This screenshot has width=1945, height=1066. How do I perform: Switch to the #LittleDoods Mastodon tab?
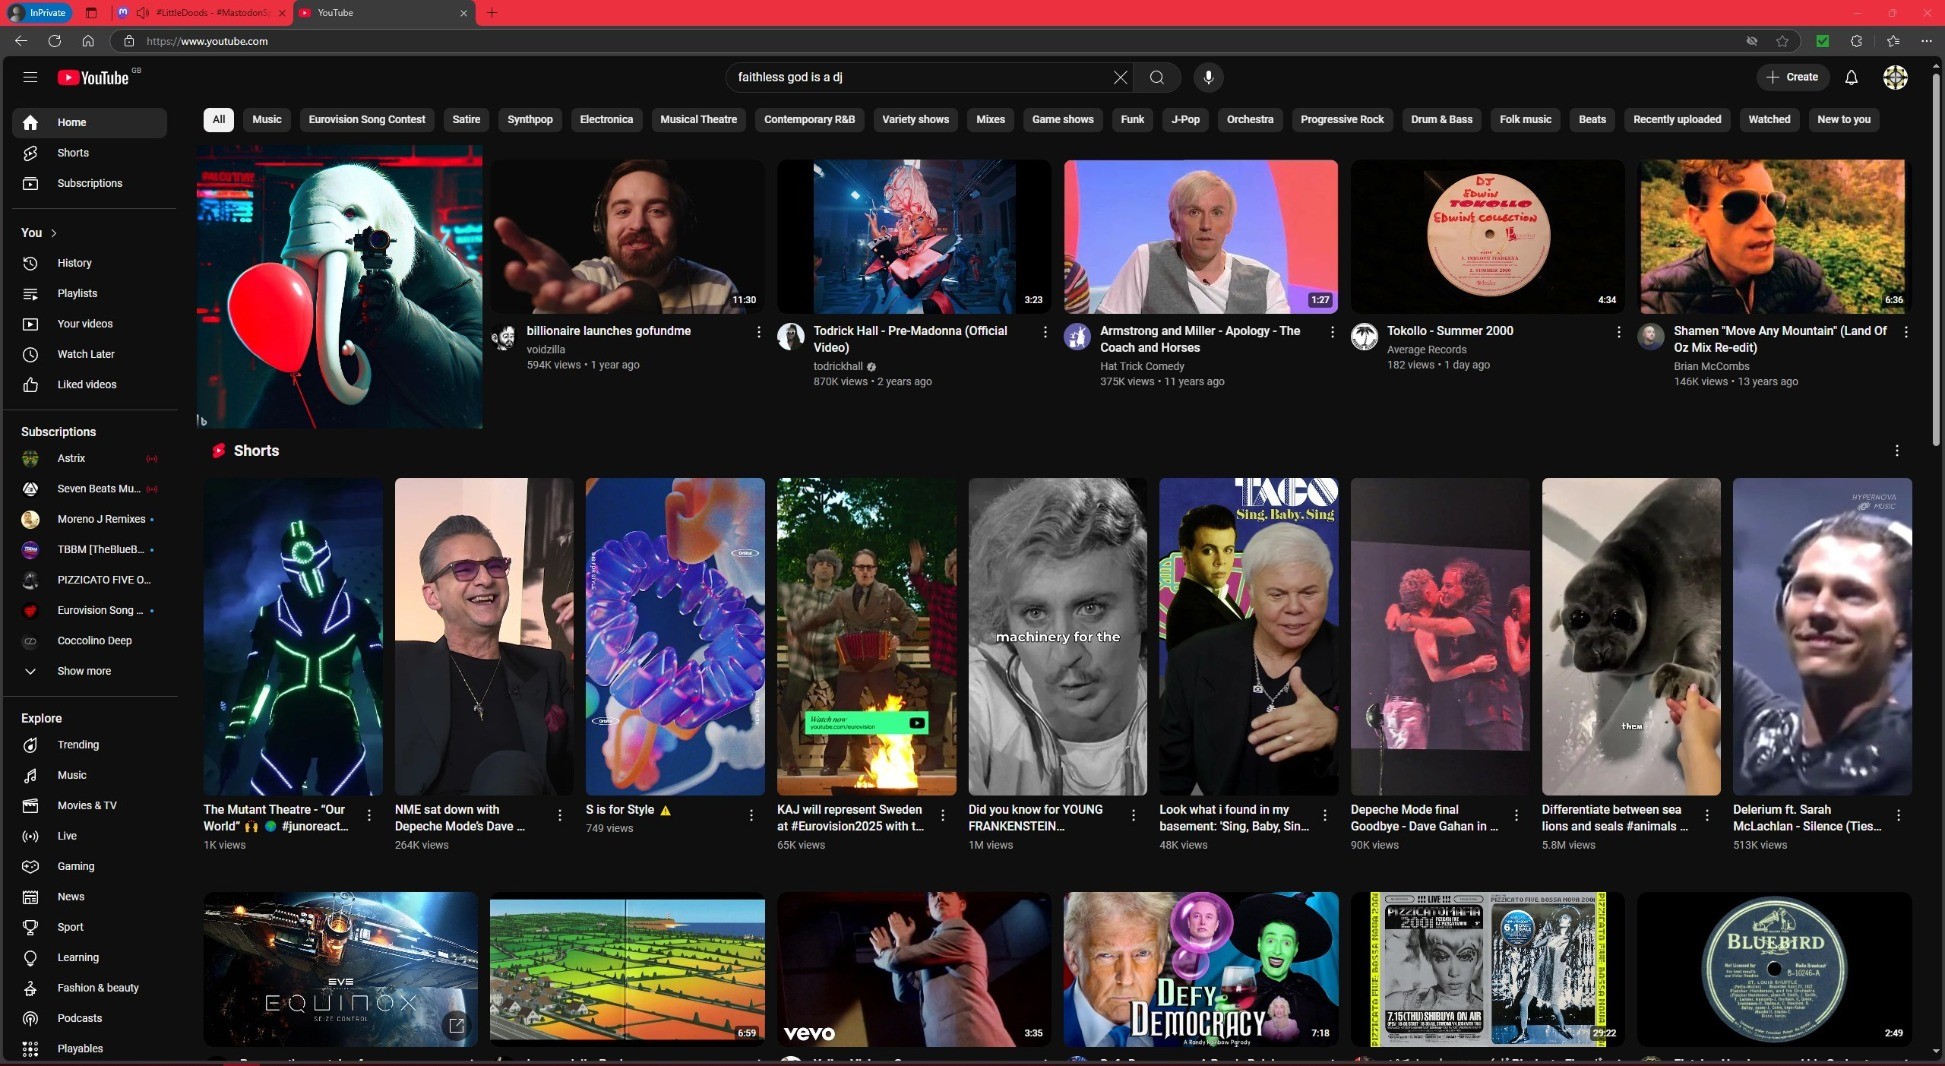point(200,13)
